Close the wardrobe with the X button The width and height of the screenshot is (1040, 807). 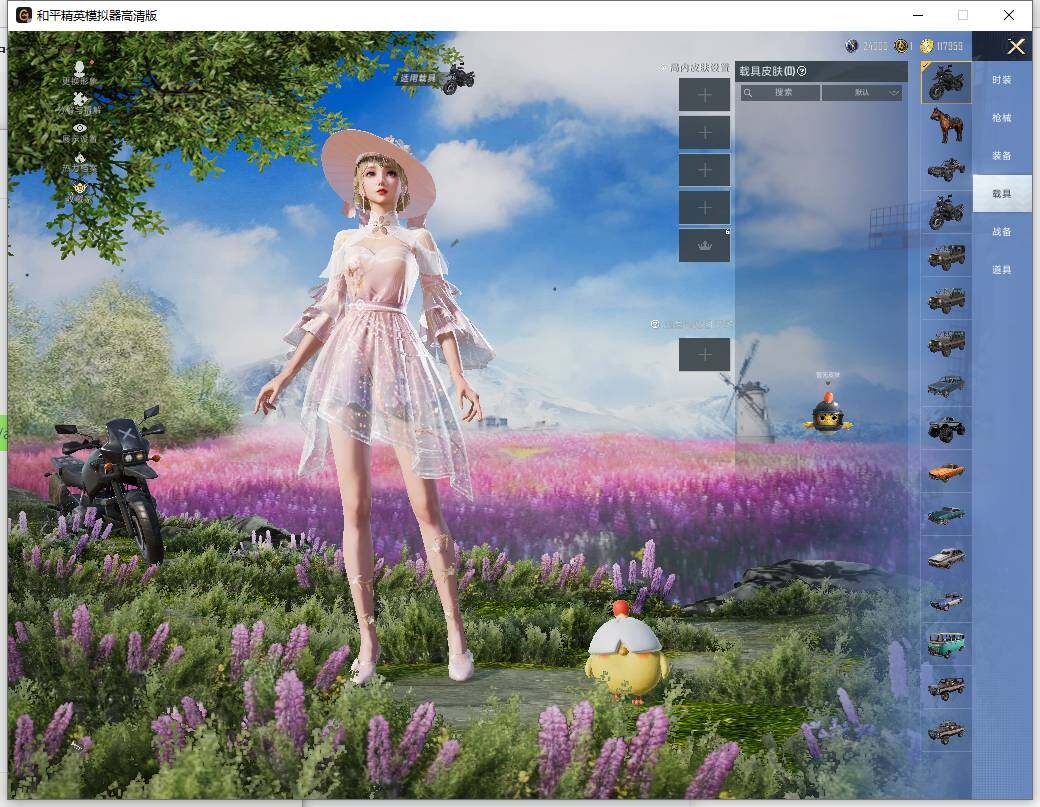coord(1016,46)
